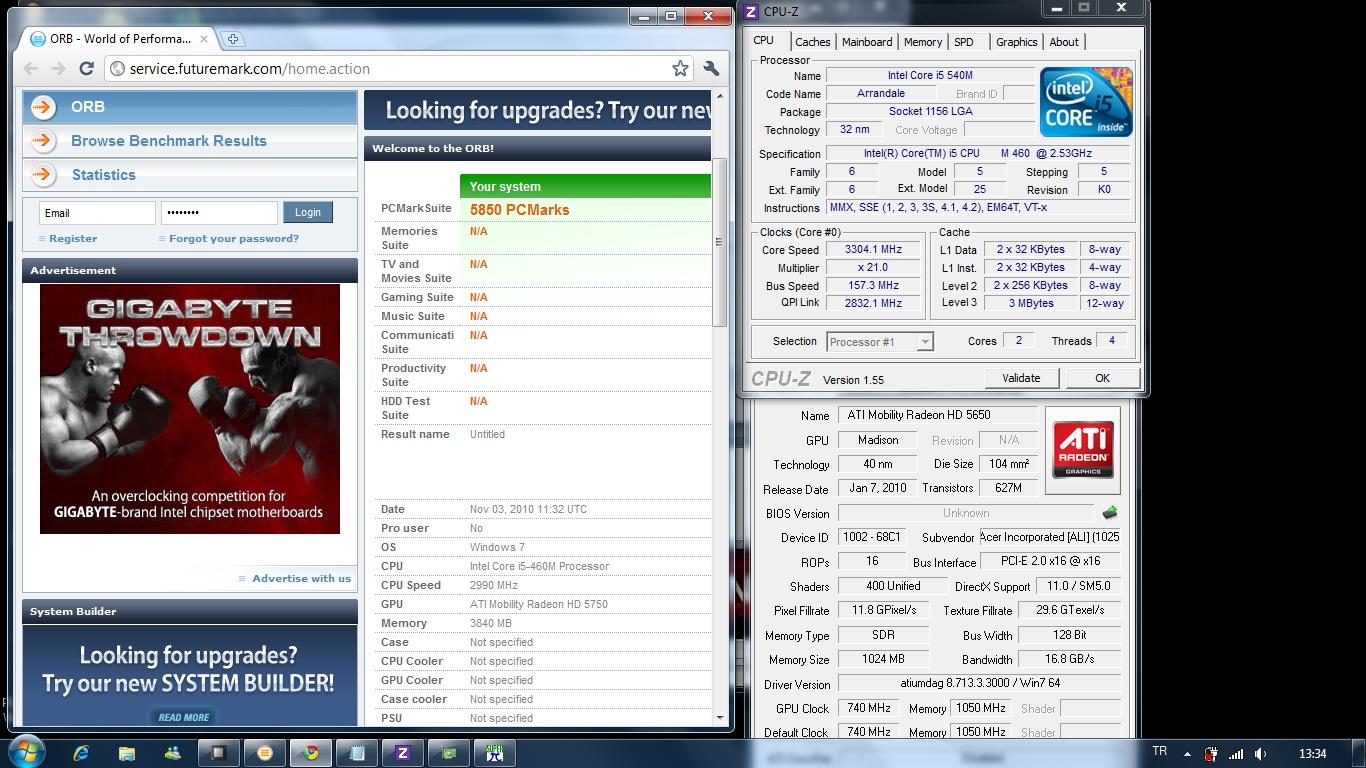Viewport: 1366px width, 768px height.
Task: Click the Memory Size 1024 MB field
Action: pyautogui.click(x=883, y=659)
